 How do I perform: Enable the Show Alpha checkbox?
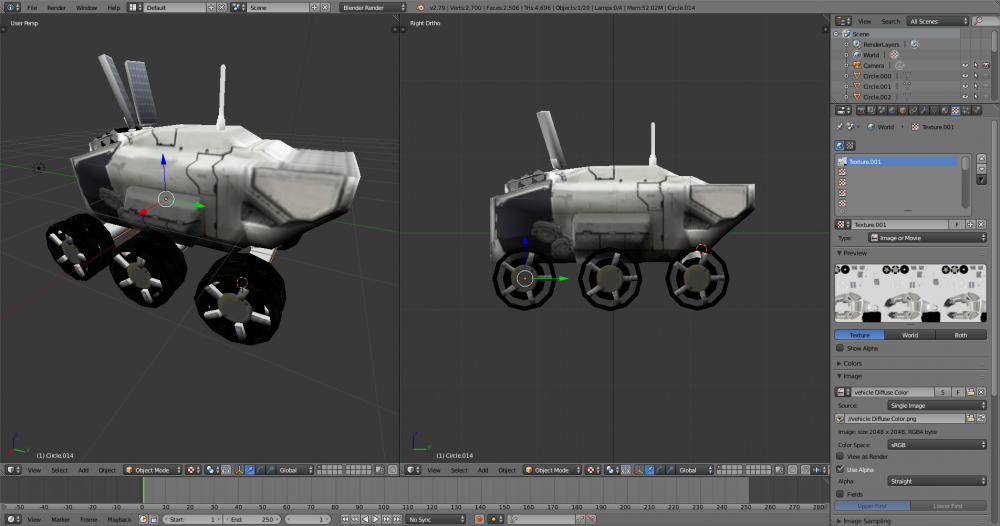840,348
